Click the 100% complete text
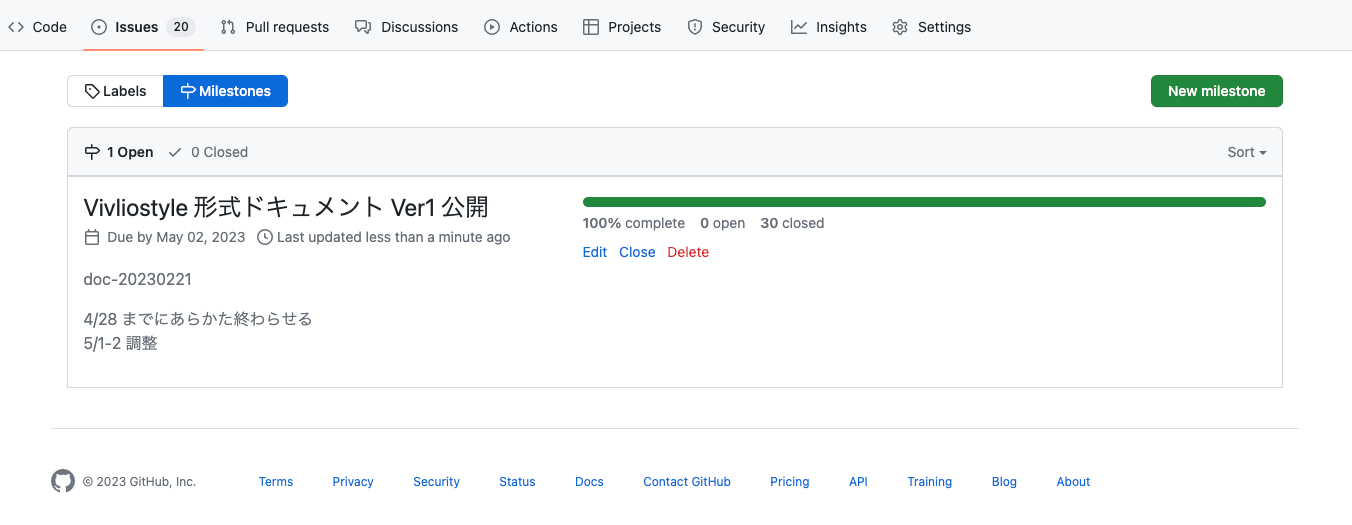Image resolution: width=1352 pixels, height=525 pixels. (634, 223)
